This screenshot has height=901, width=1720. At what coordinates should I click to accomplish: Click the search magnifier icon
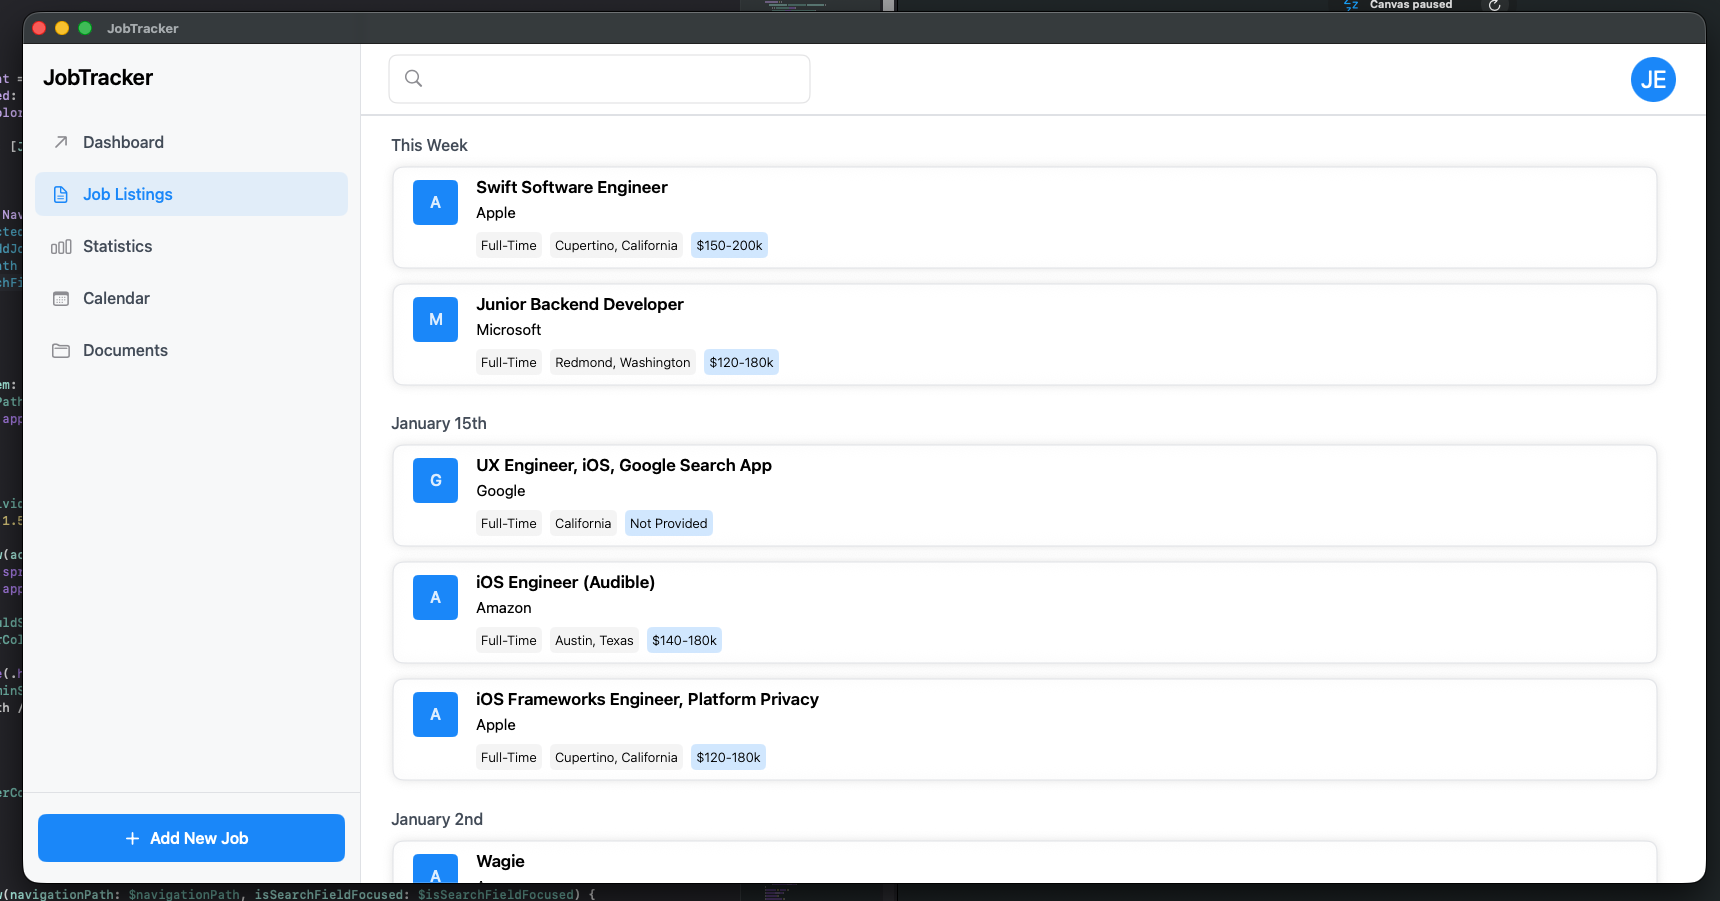(413, 78)
